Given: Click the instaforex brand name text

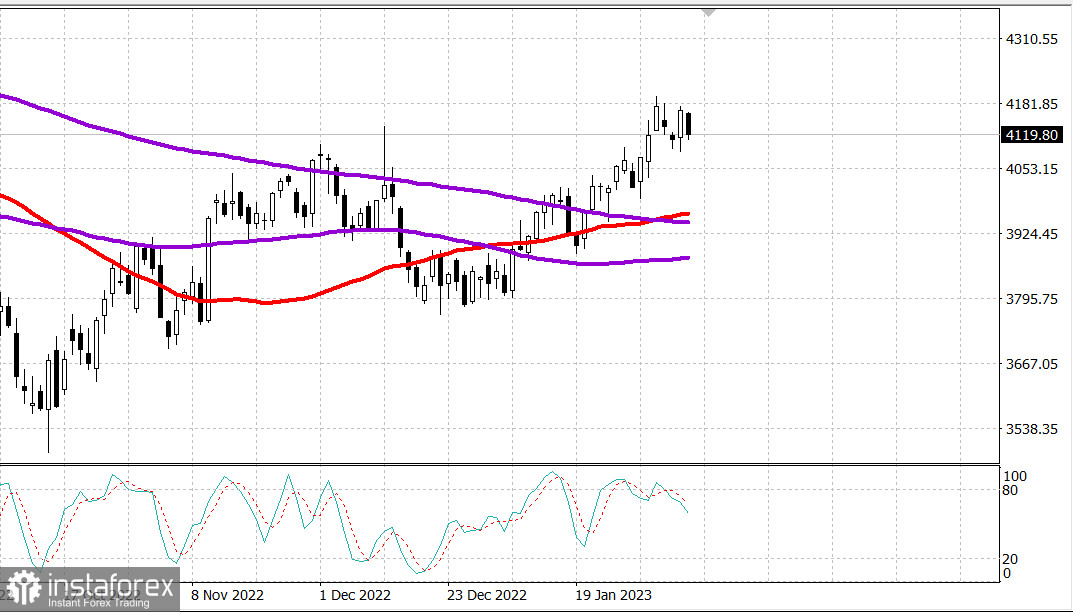Looking at the screenshot, I should click(111, 585).
